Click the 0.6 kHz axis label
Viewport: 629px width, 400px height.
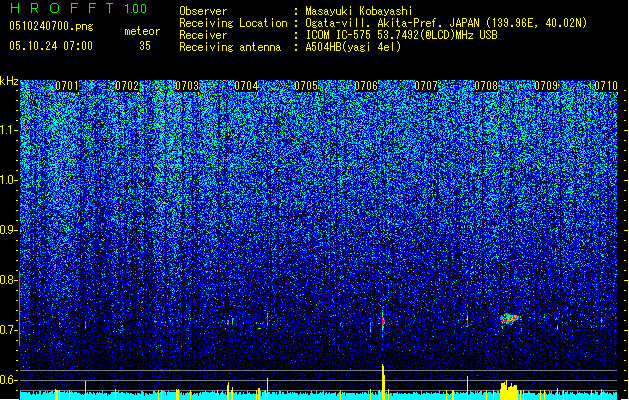[x=9, y=380]
